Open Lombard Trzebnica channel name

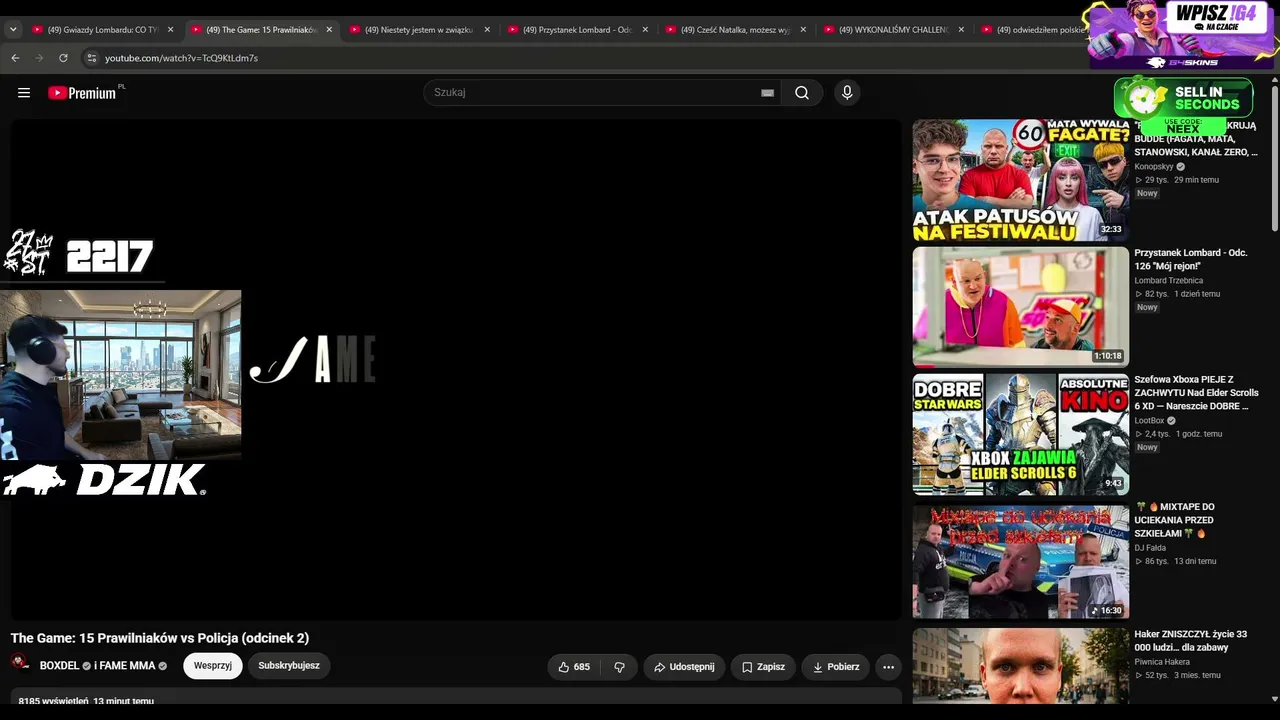pos(1169,281)
